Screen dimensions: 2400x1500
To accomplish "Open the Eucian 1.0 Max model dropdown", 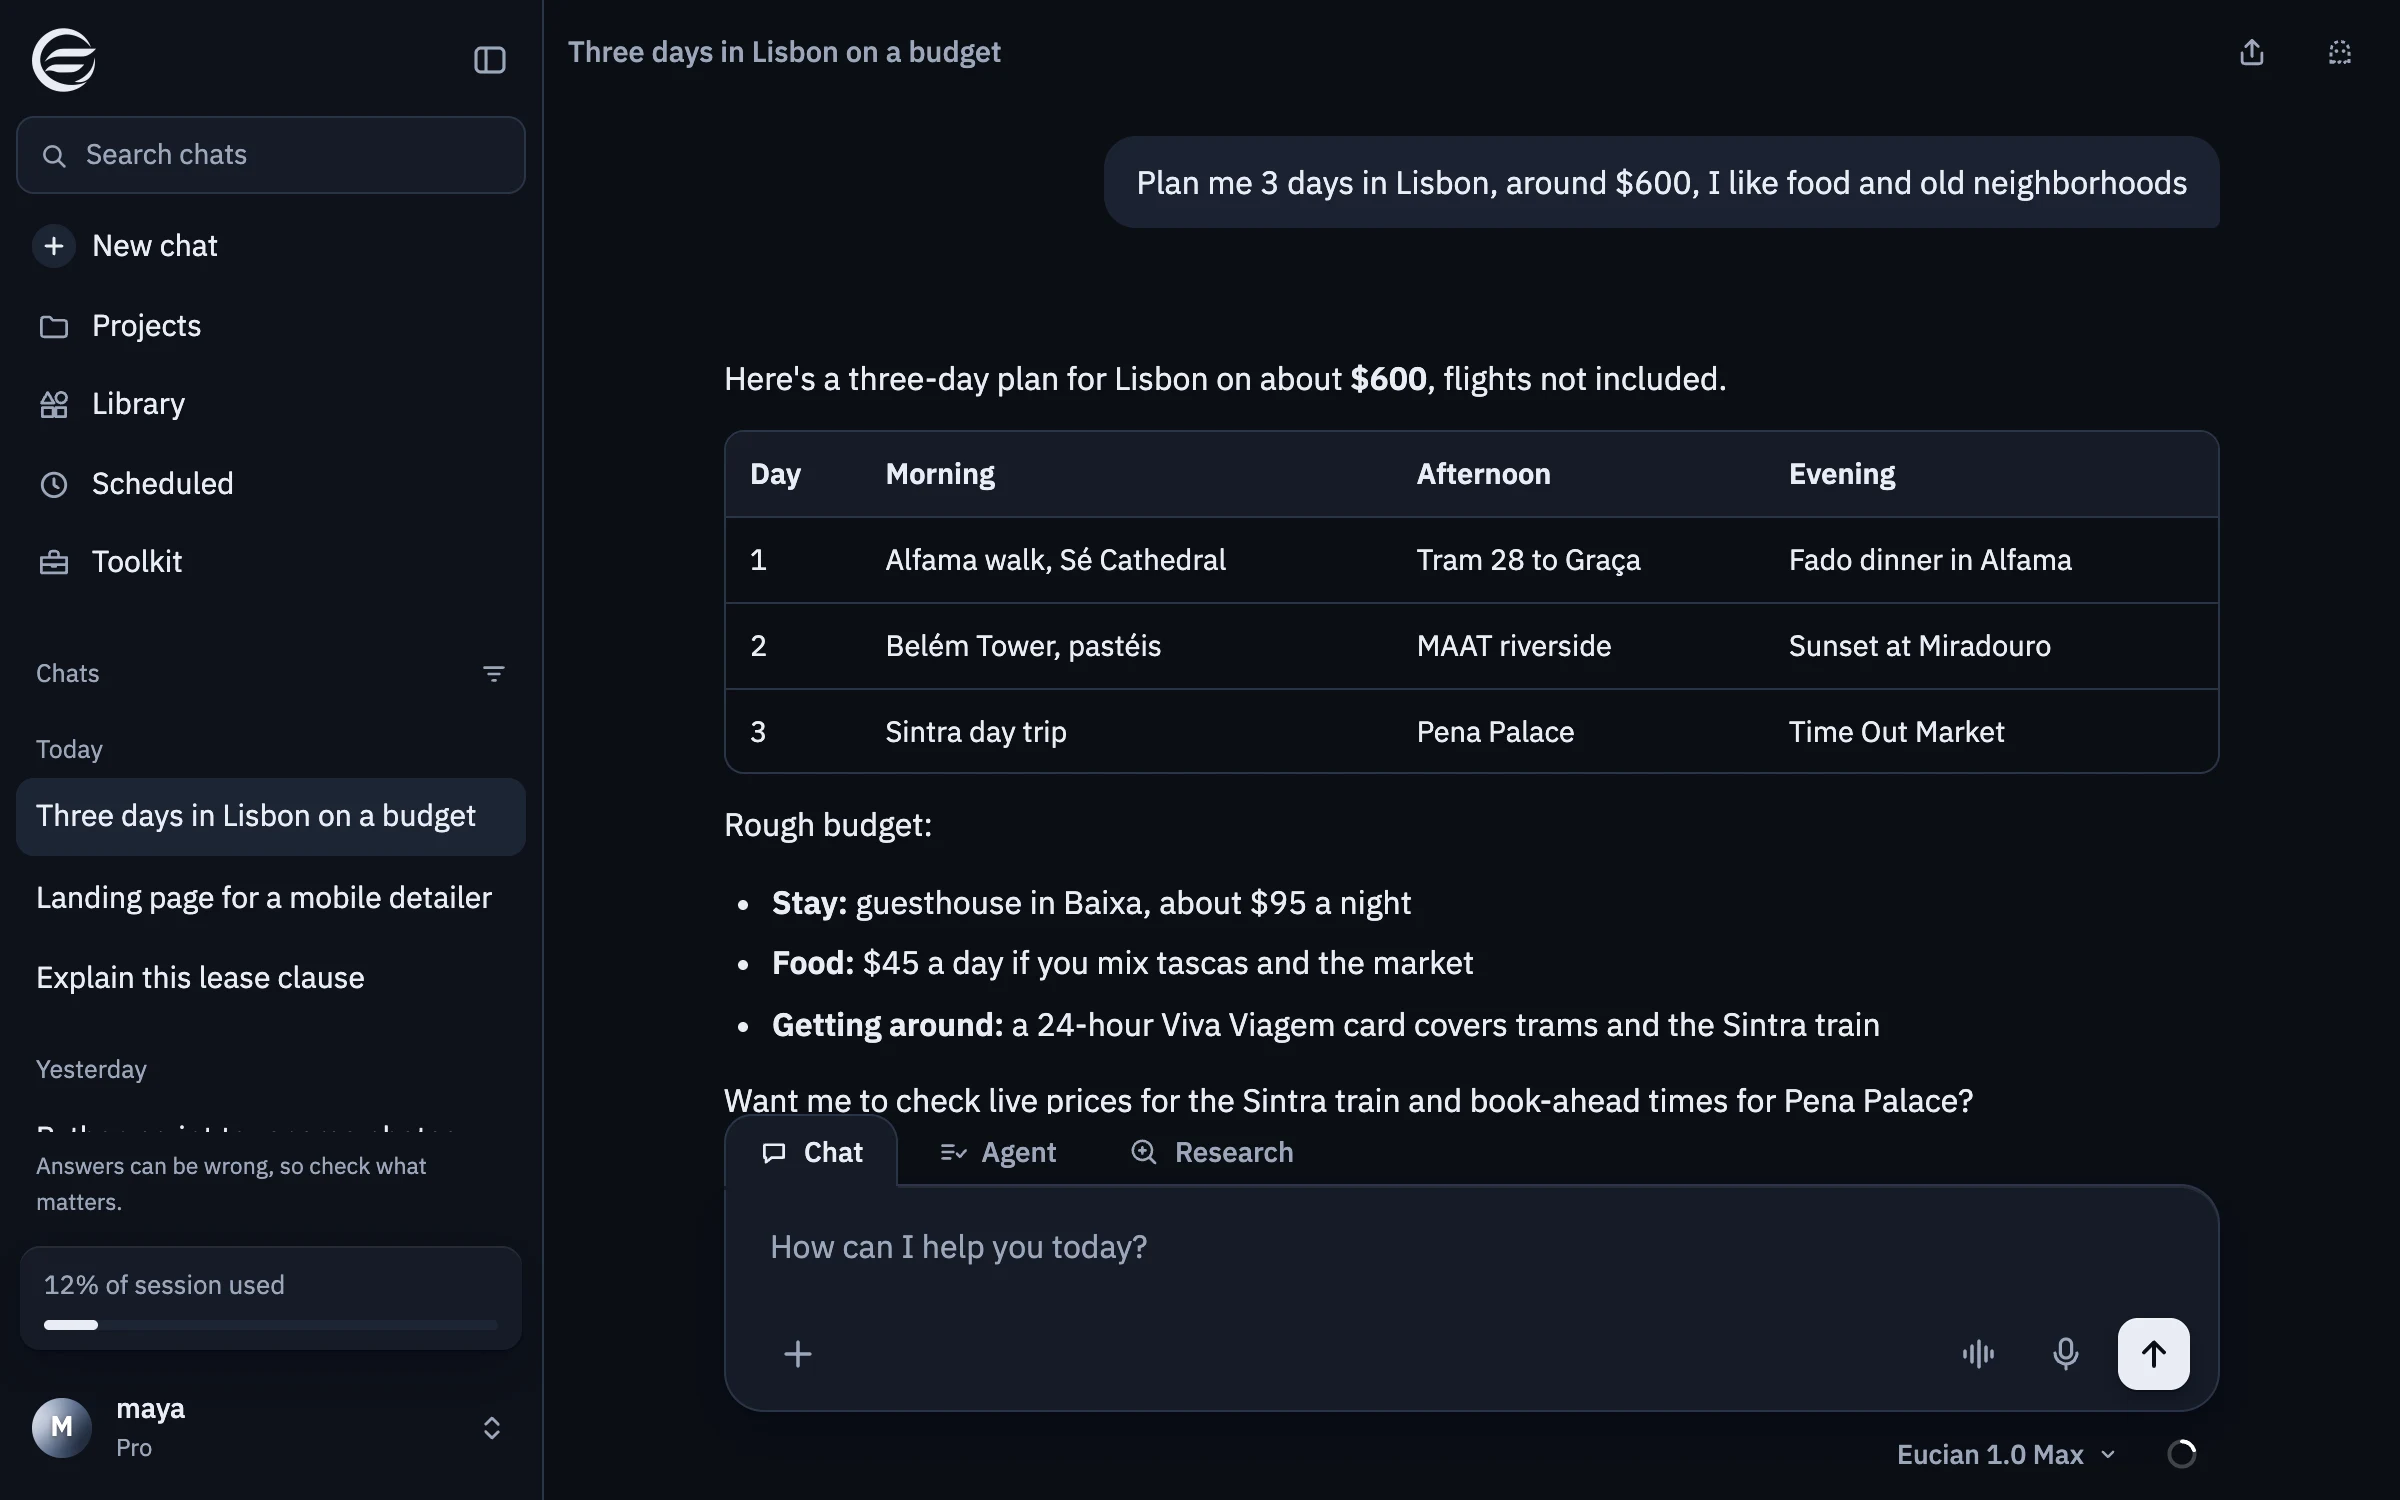I will 2006,1454.
